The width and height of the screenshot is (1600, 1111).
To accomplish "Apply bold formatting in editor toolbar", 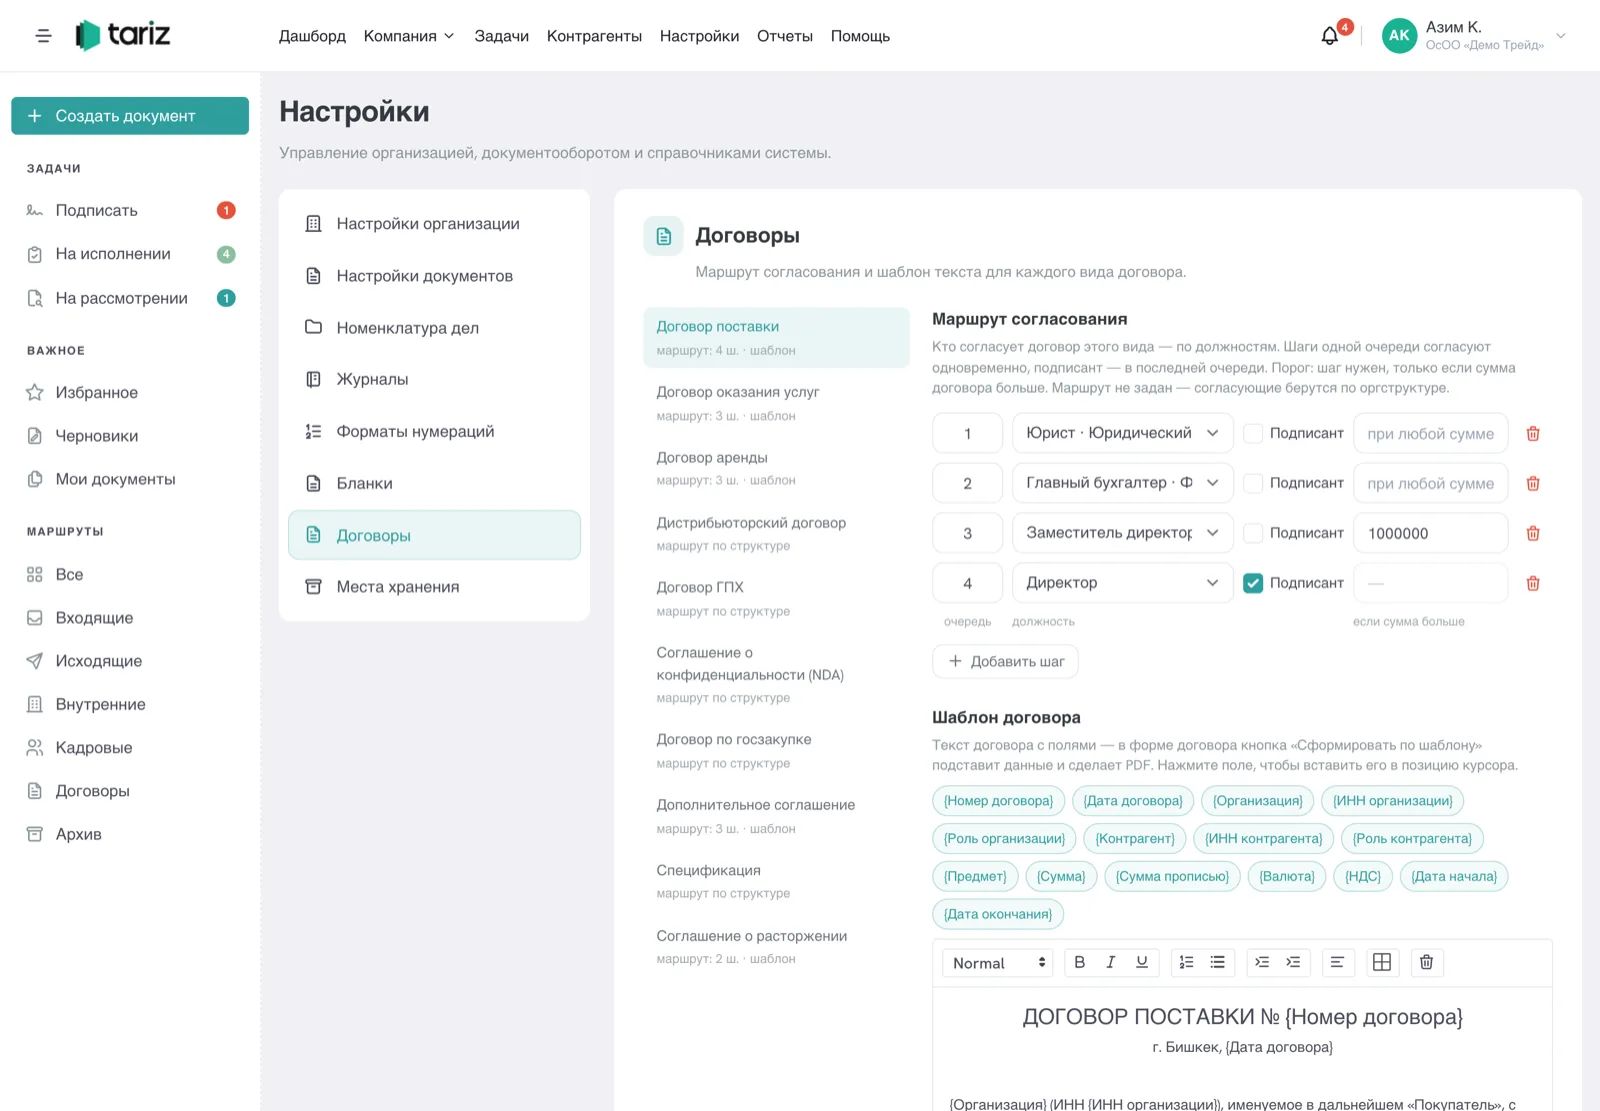I will [1079, 962].
